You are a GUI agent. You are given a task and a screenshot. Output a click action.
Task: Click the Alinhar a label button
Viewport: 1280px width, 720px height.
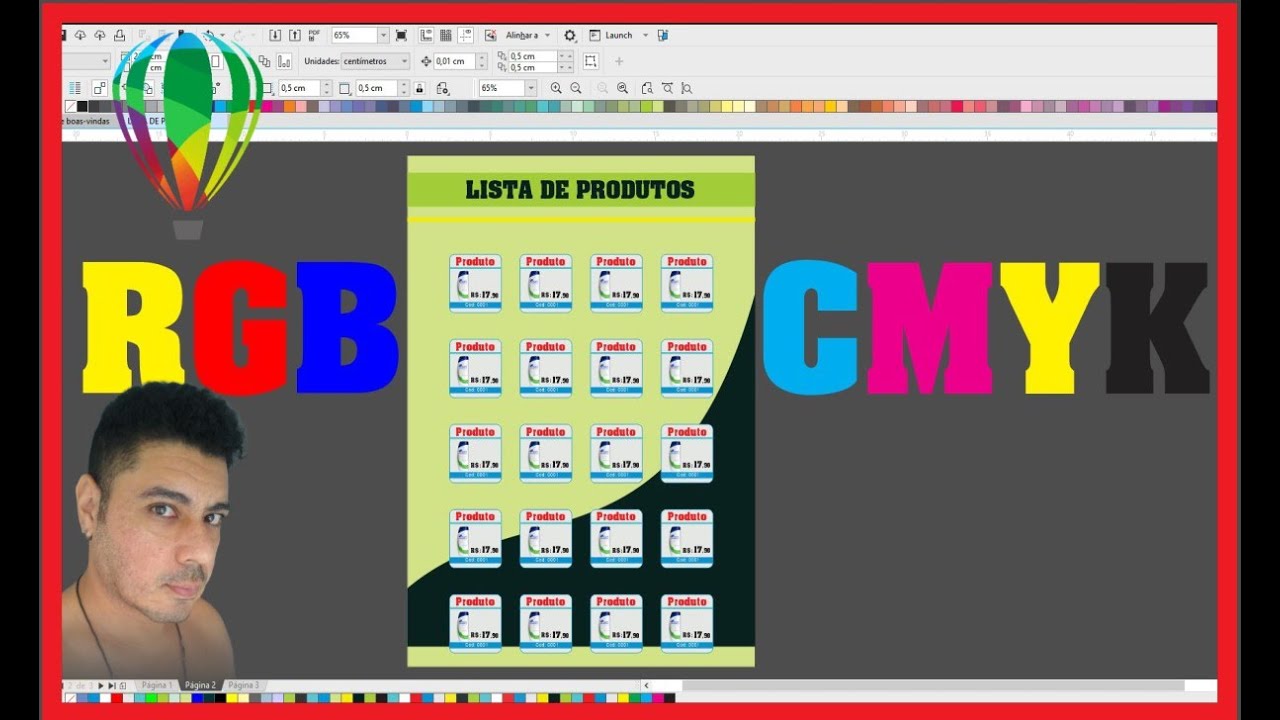[x=522, y=35]
